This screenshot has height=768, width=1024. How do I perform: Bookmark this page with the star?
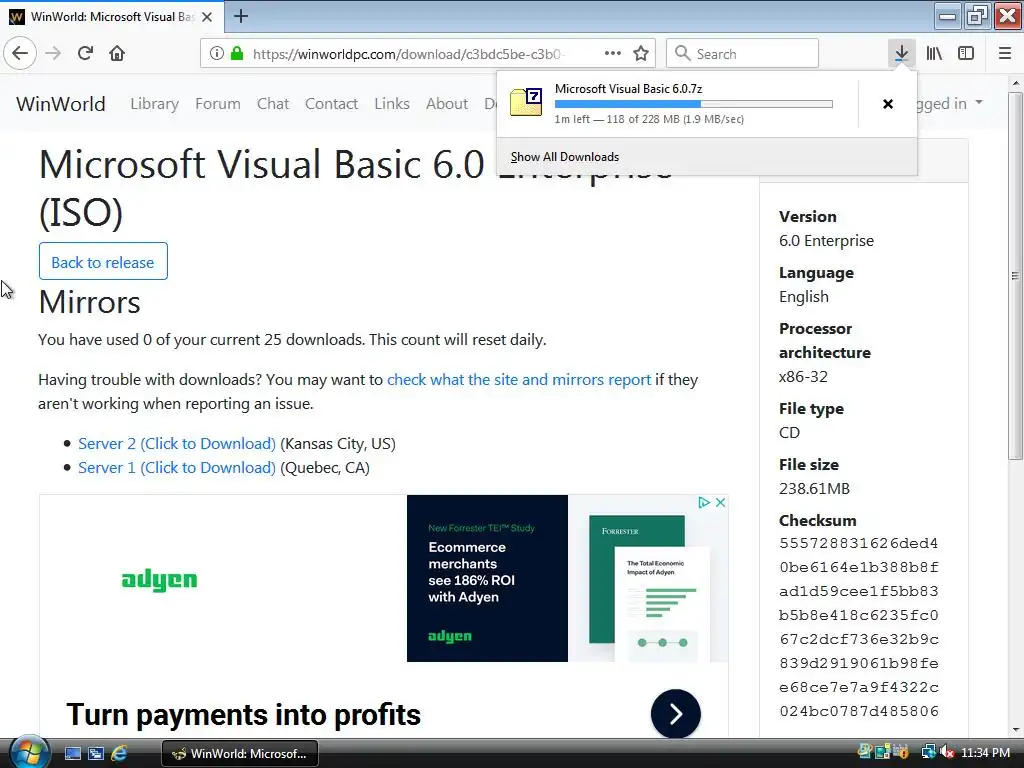pyautogui.click(x=641, y=54)
